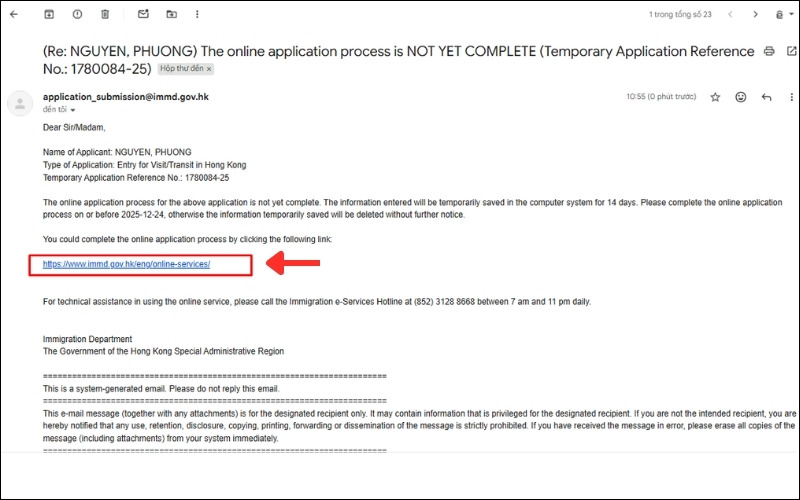Screen dimensions: 800x500
Task: Click the '1 trong tổng số 23' counter
Action: tap(680, 14)
